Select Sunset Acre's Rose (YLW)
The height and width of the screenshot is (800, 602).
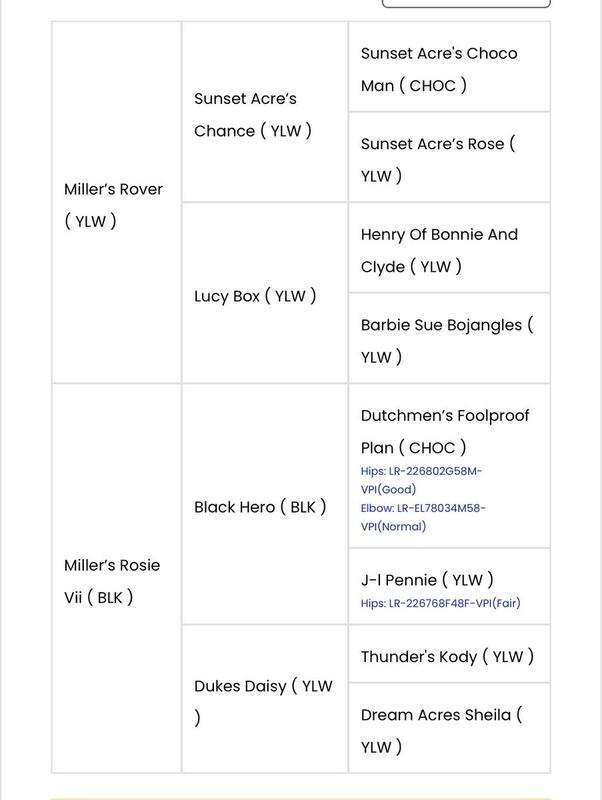438,160
